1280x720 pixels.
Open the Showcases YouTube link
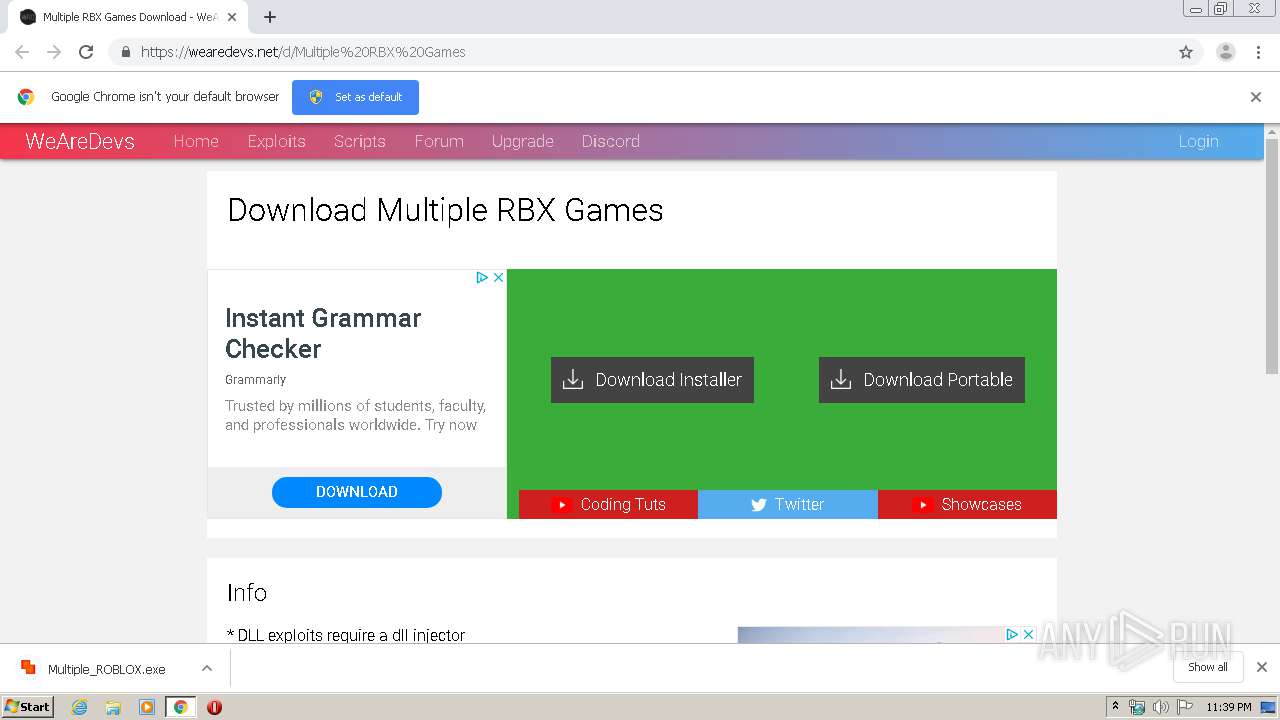coord(967,504)
